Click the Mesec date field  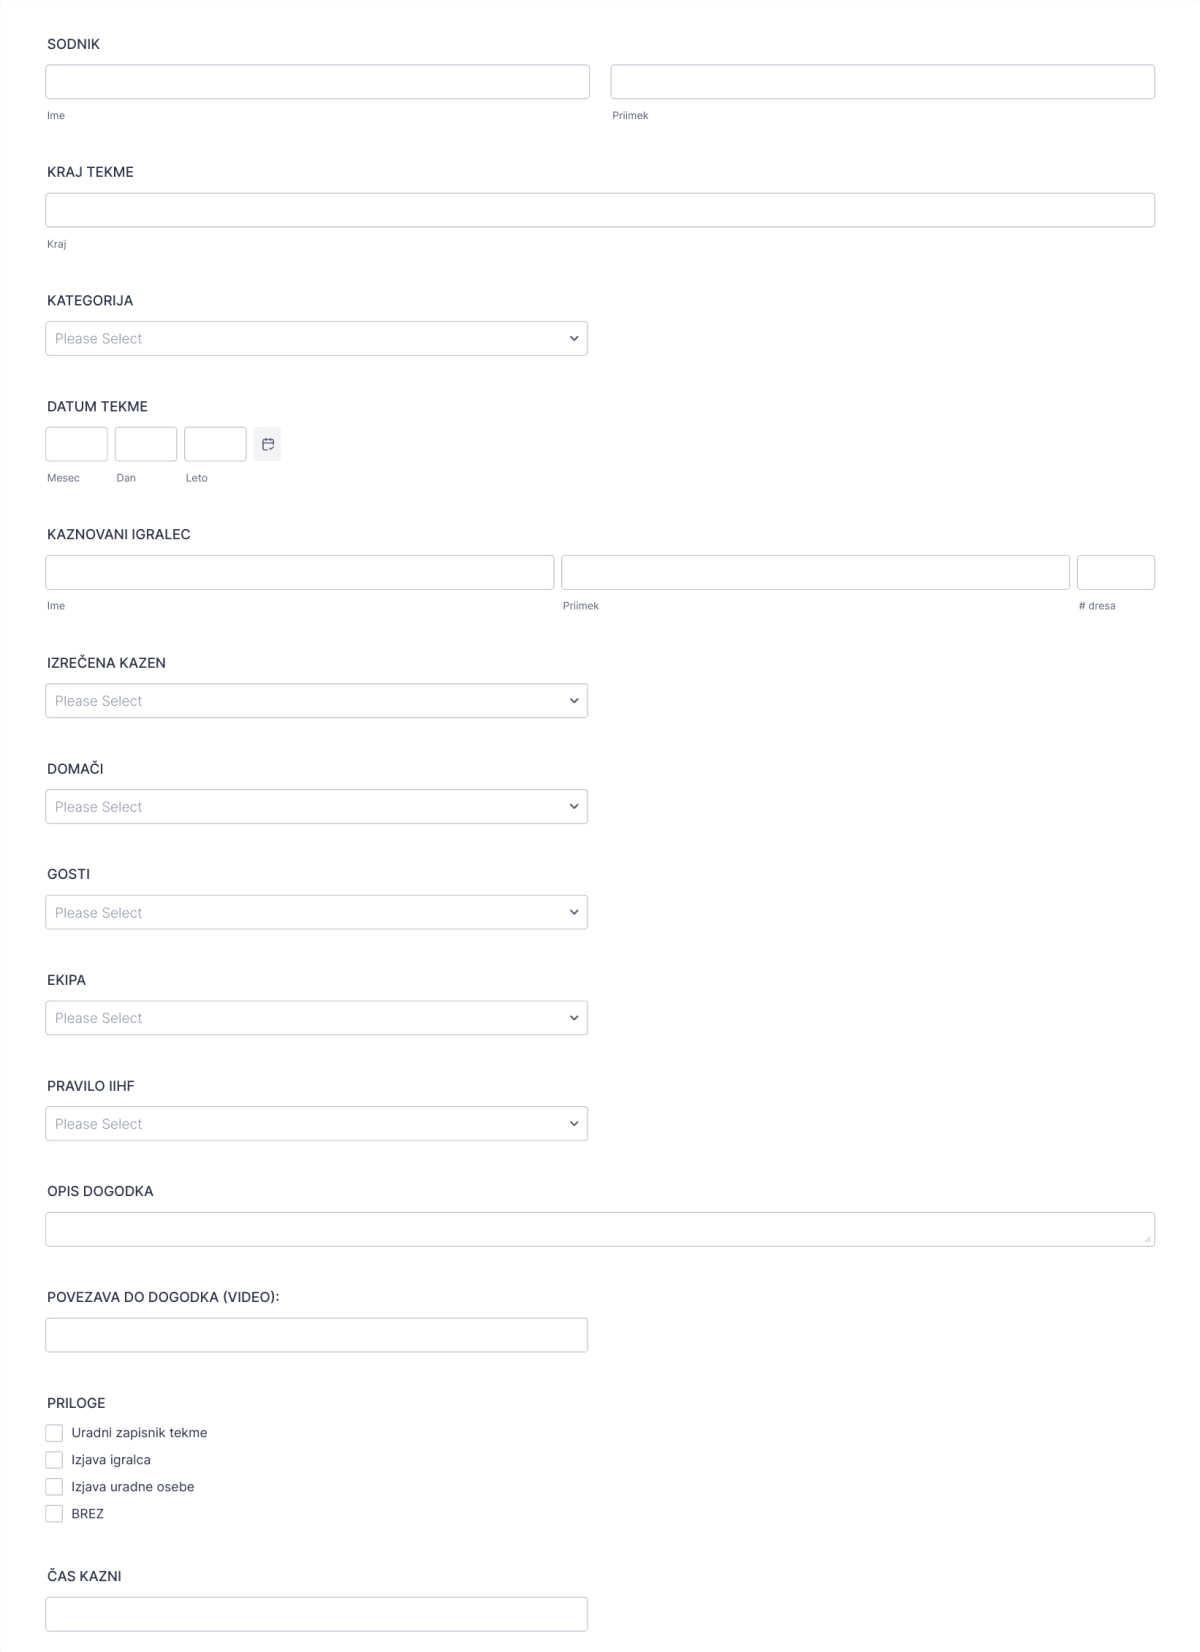75,443
